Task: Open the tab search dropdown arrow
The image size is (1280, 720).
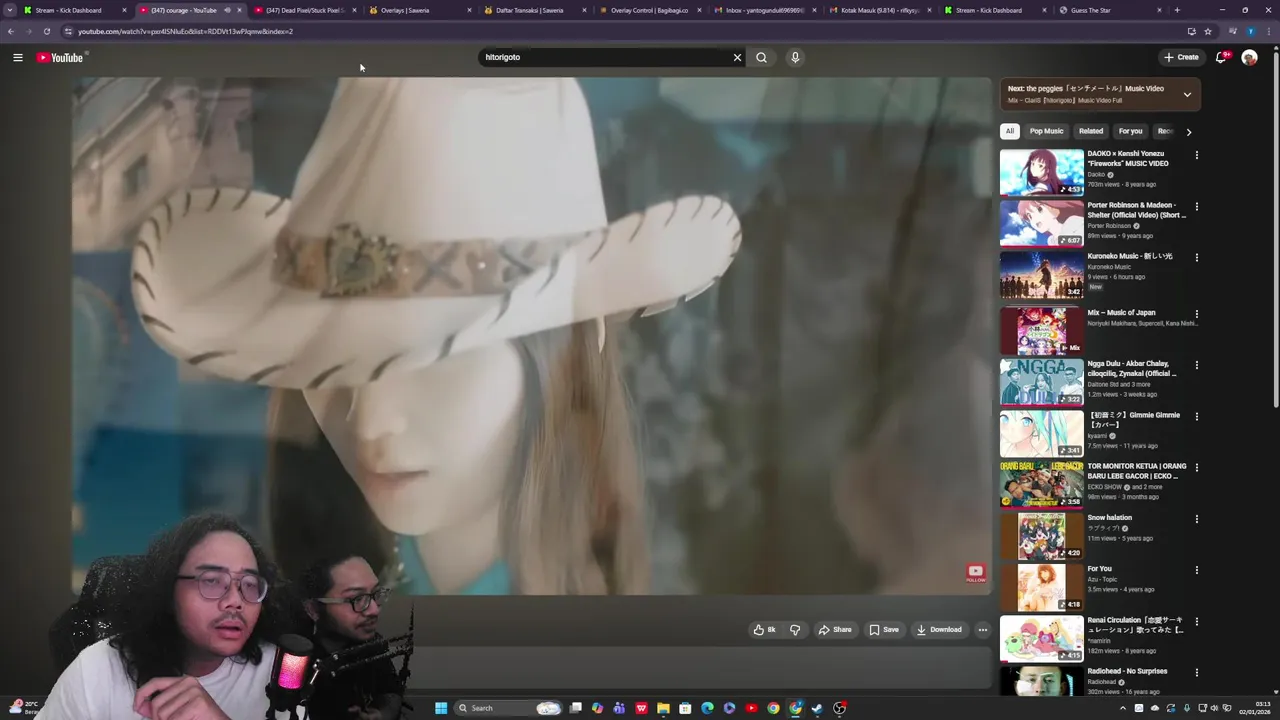Action: pyautogui.click(x=10, y=10)
